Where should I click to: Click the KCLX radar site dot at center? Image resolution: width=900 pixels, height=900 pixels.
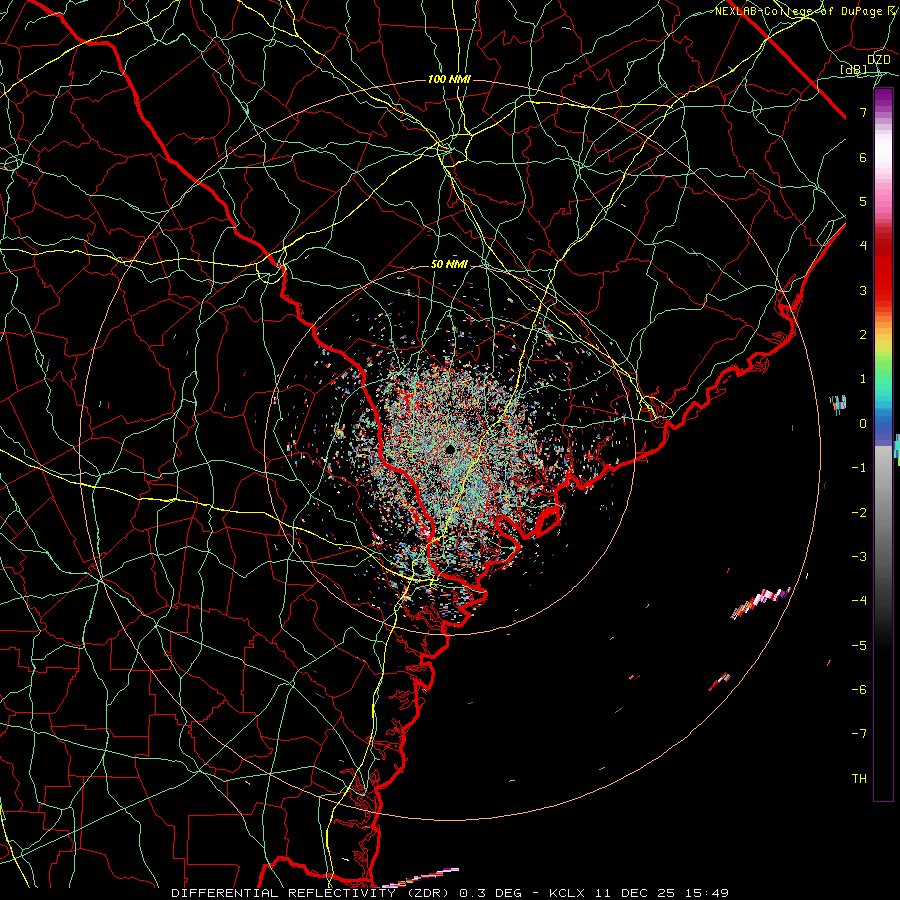[x=450, y=449]
